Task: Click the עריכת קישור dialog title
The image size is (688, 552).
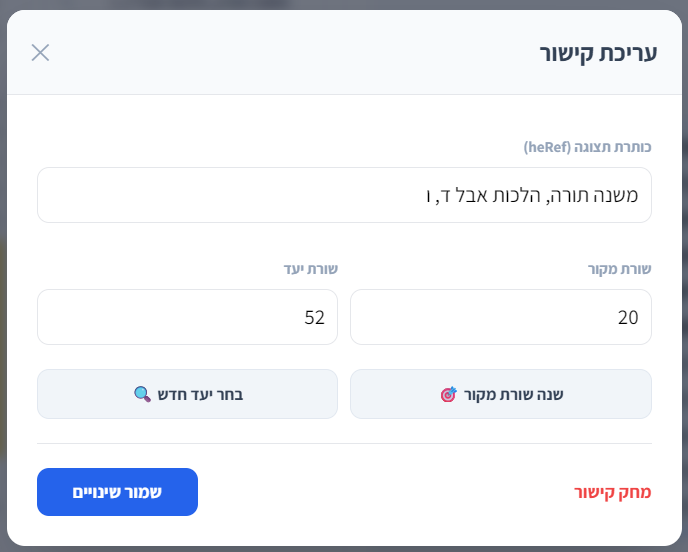Action: pyautogui.click(x=598, y=53)
